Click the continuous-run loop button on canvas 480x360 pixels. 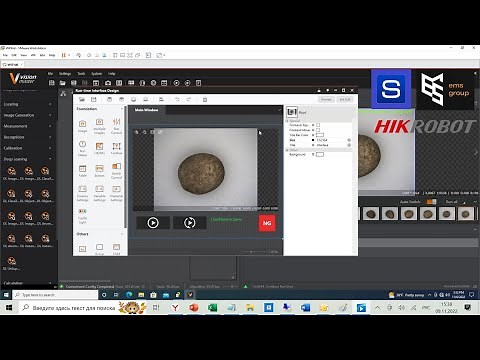coord(190,223)
